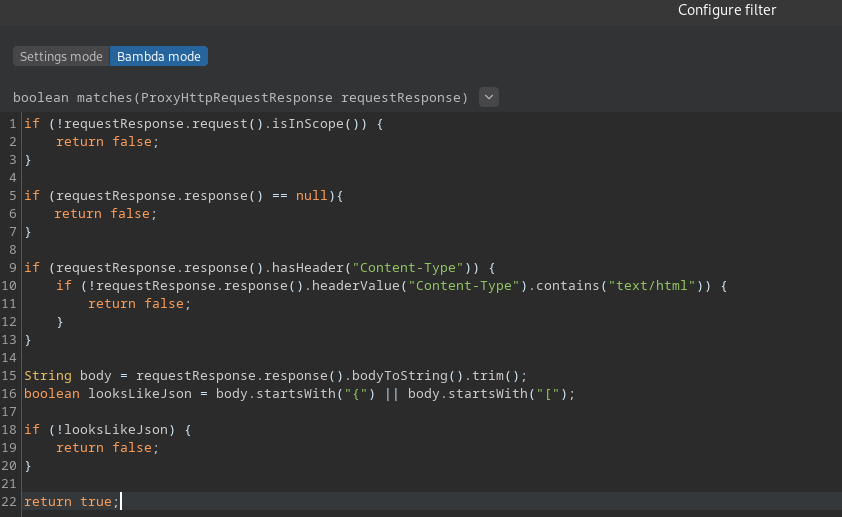Viewport: 842px width, 517px height.
Task: Click the 'Configure filter' title text
Action: (727, 10)
